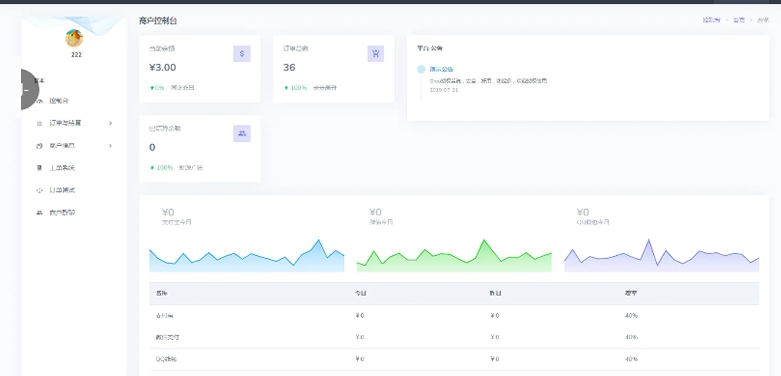This screenshot has height=376, width=781.
Task: Click the 100% indicator on the third card
Action: pyautogui.click(x=161, y=168)
